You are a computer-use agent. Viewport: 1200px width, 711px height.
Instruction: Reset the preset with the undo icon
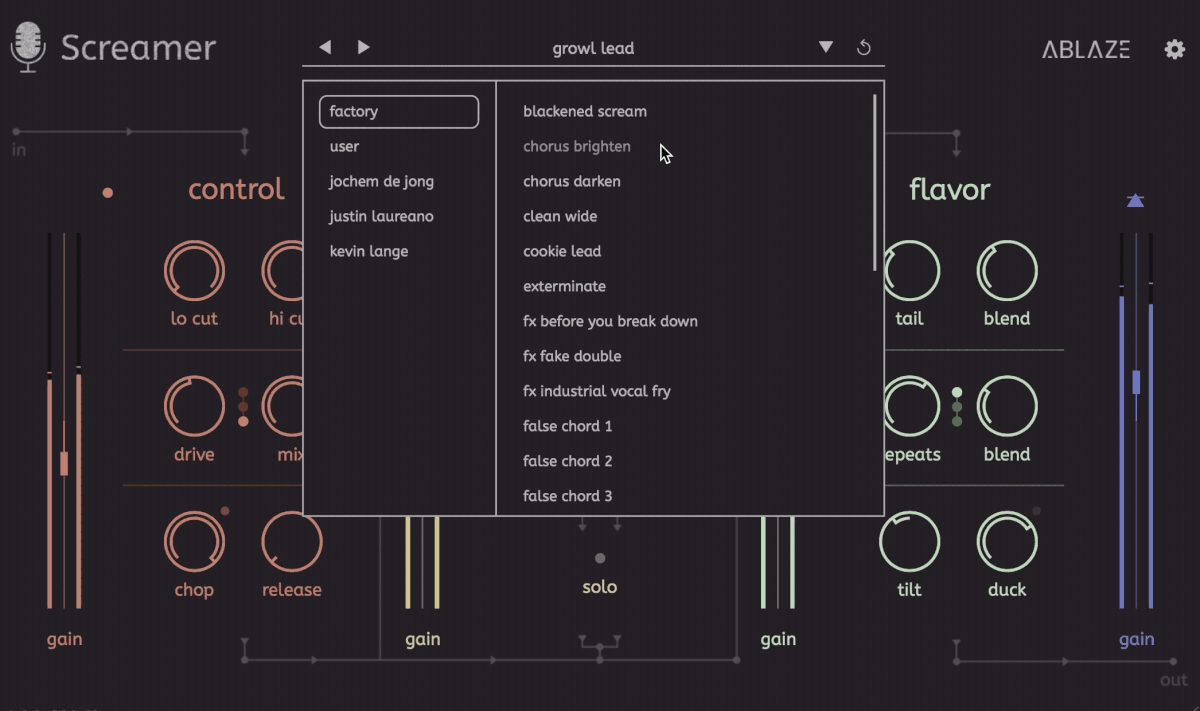tap(865, 48)
